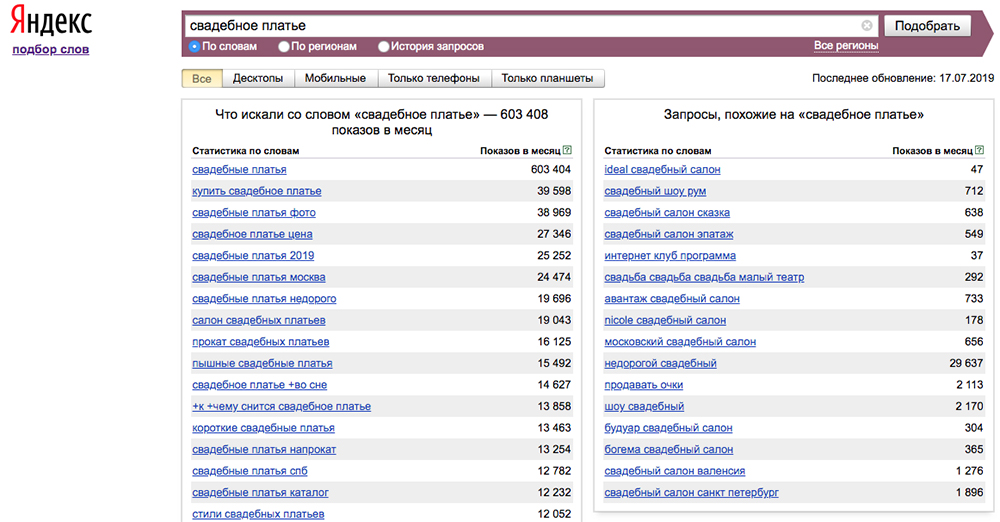Open 'прокат свадебных платьев' link
Screen dimensions: 1000x522
coord(260,342)
